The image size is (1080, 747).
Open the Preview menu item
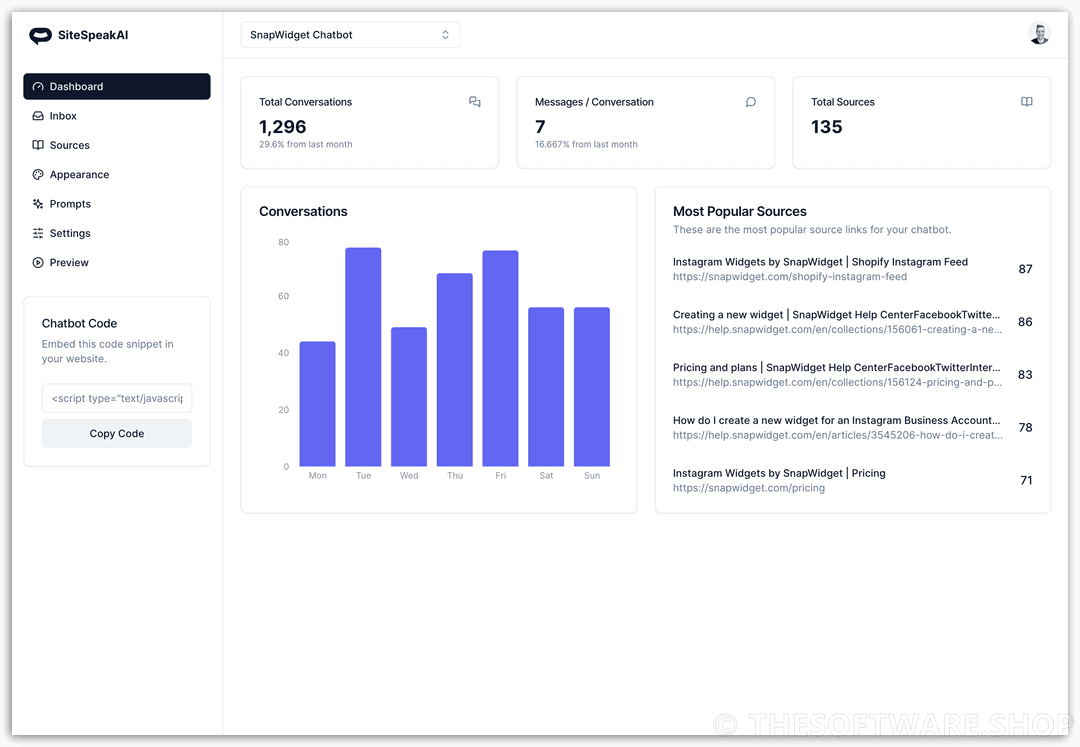pyautogui.click(x=117, y=262)
